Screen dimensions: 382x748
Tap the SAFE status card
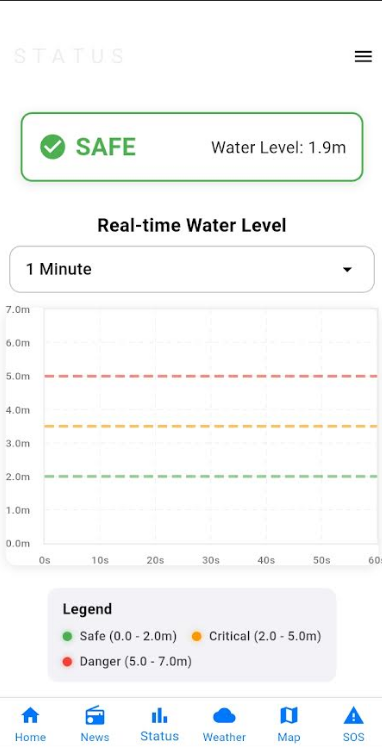tap(192, 147)
